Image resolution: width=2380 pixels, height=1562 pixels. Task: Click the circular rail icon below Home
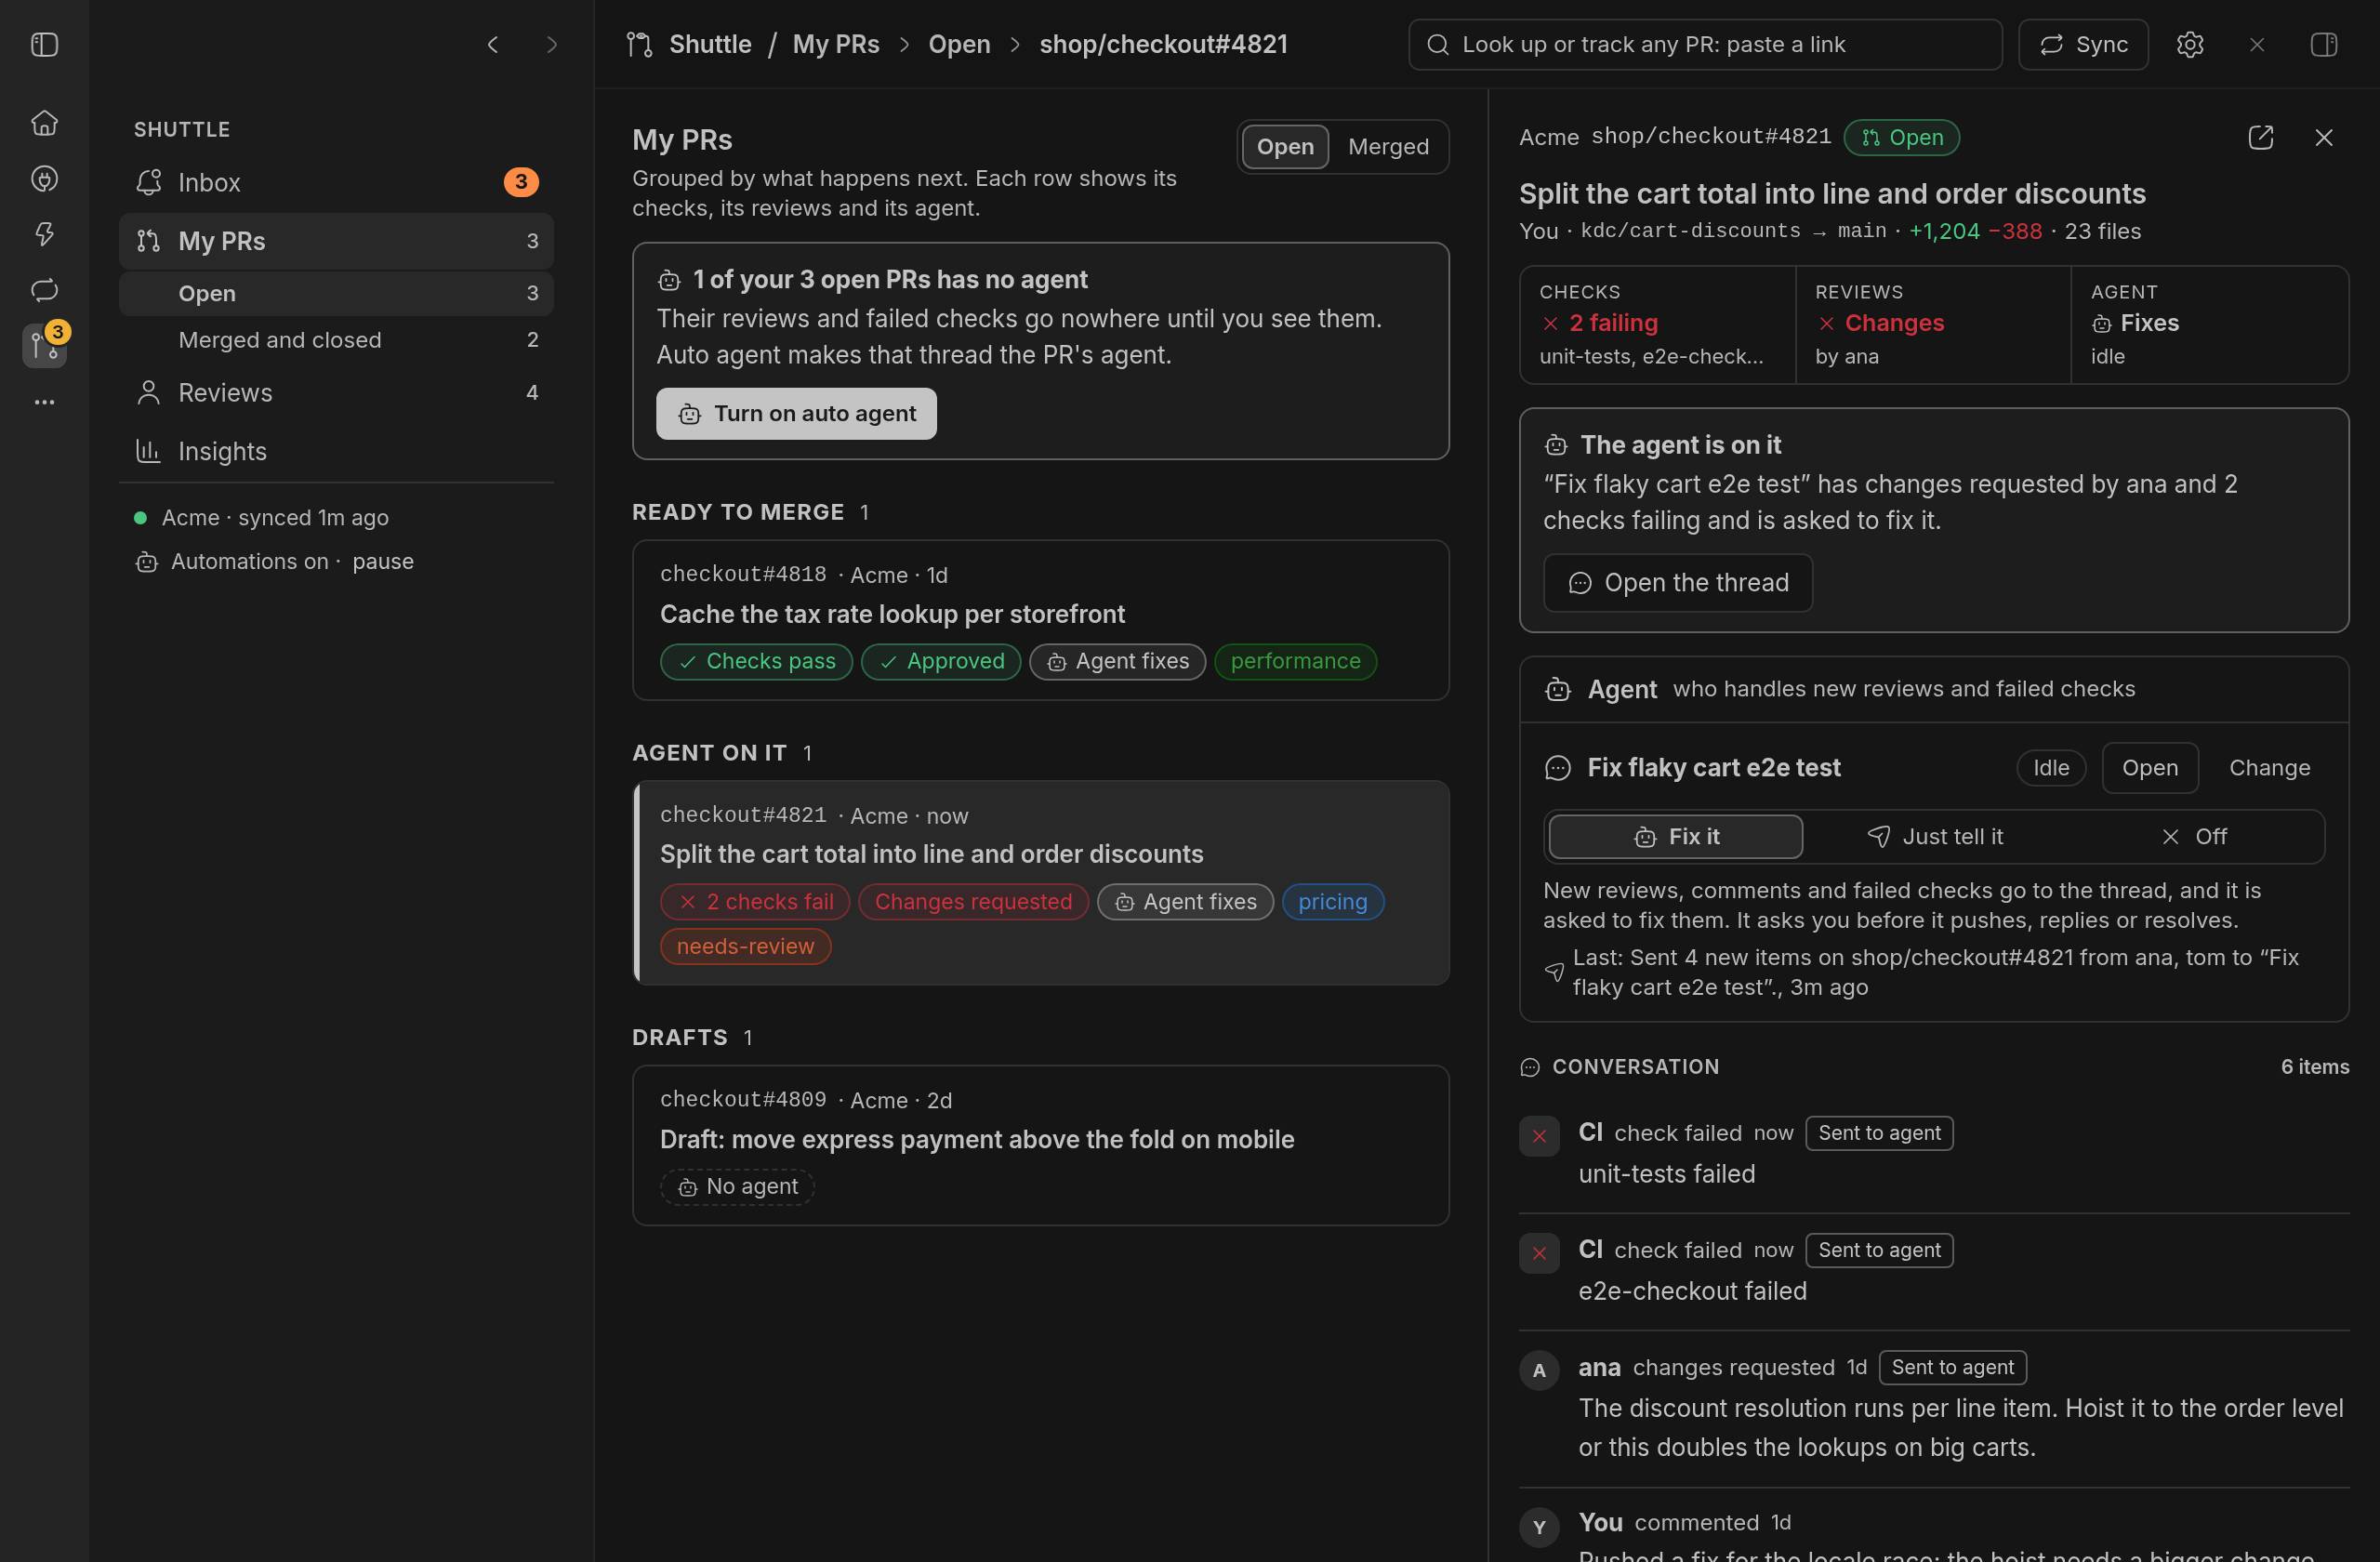click(44, 179)
